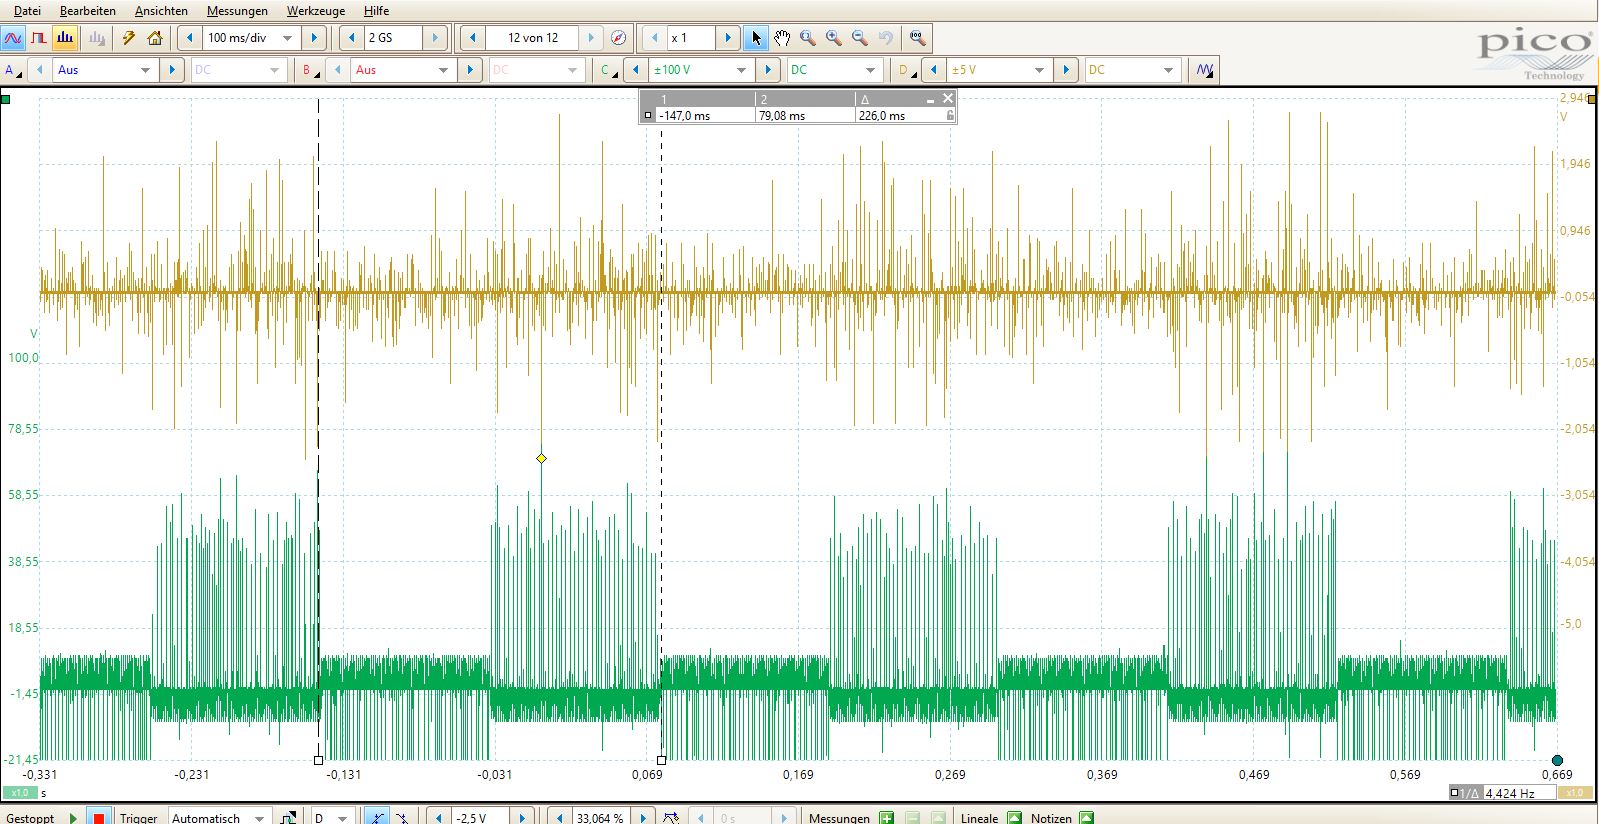Open the Buffer Navigator compass icon
This screenshot has height=824, width=1599.
point(618,38)
